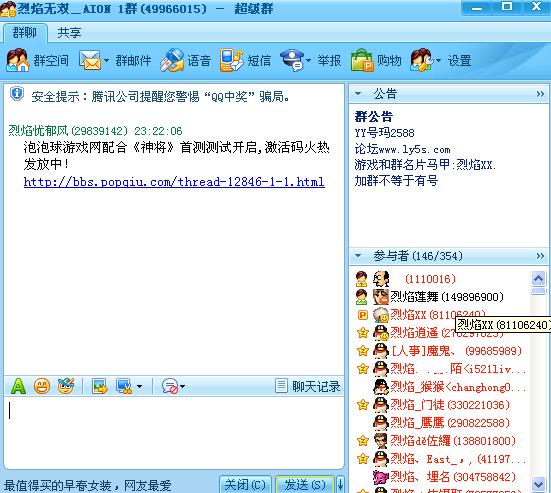Select member [人事]魔鬼、 (99685989)
This screenshot has height=493, width=551.
[441, 351]
